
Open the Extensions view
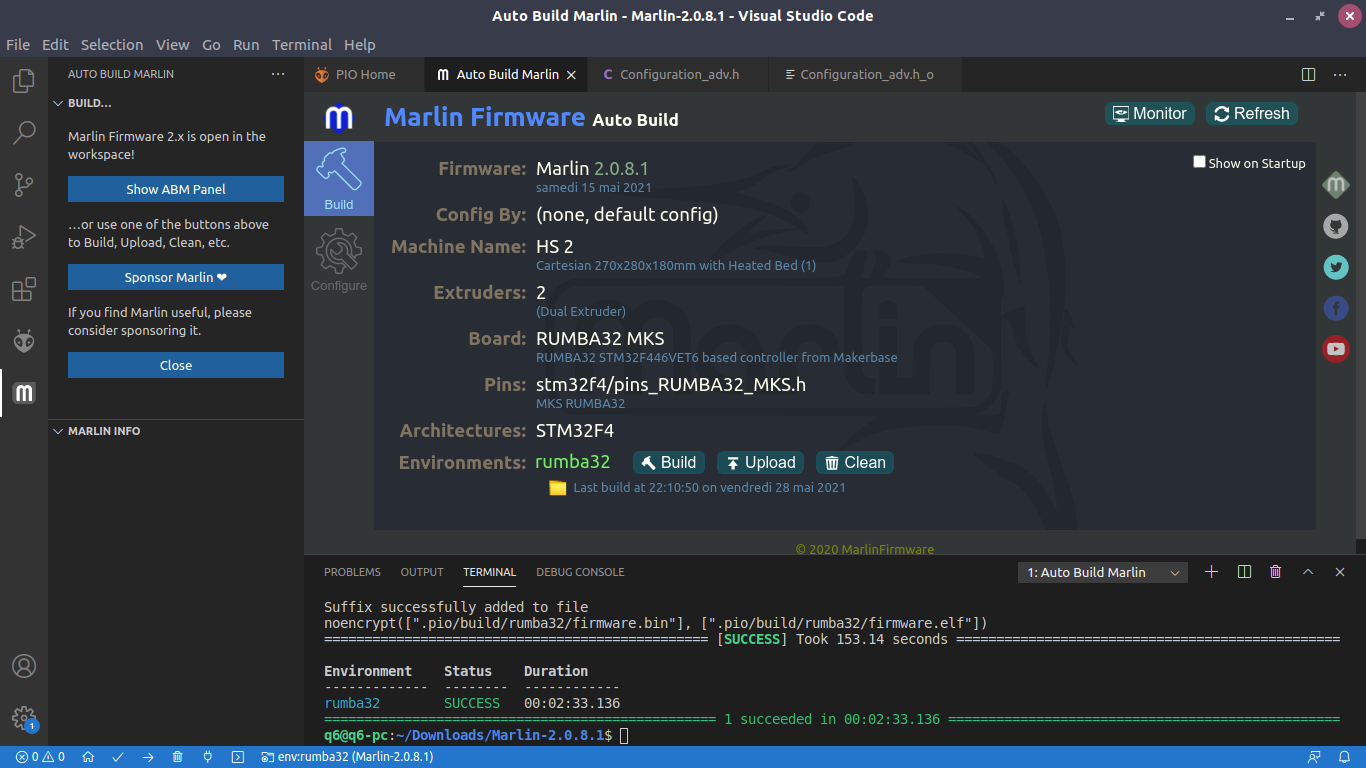click(24, 290)
